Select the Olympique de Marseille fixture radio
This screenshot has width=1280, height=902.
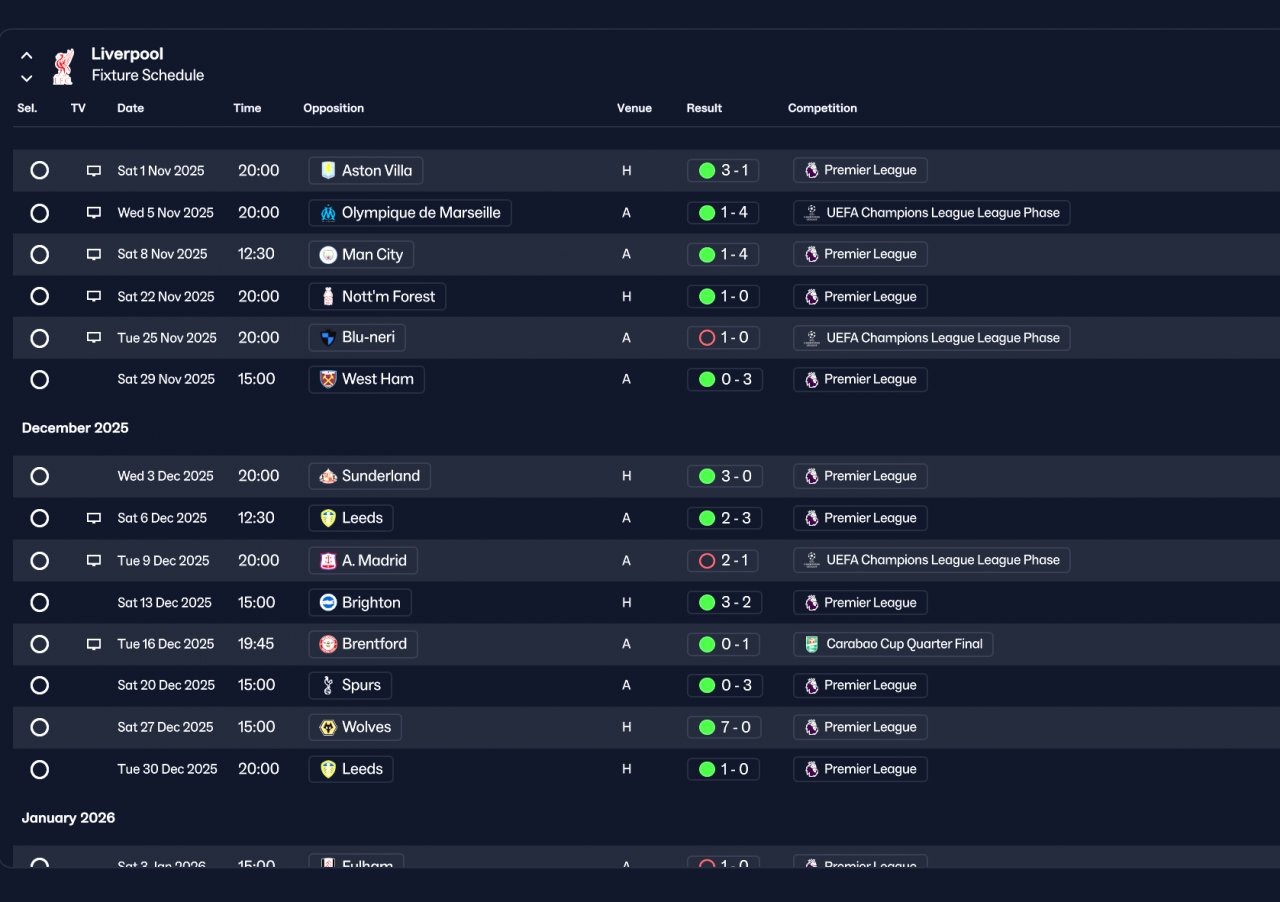click(x=39, y=213)
